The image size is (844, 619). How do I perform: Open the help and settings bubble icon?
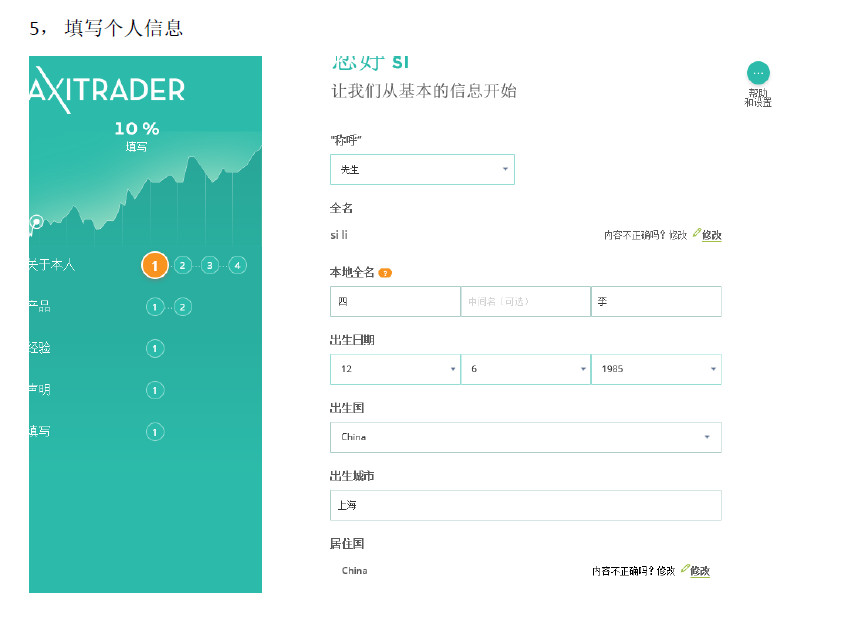tap(758, 73)
